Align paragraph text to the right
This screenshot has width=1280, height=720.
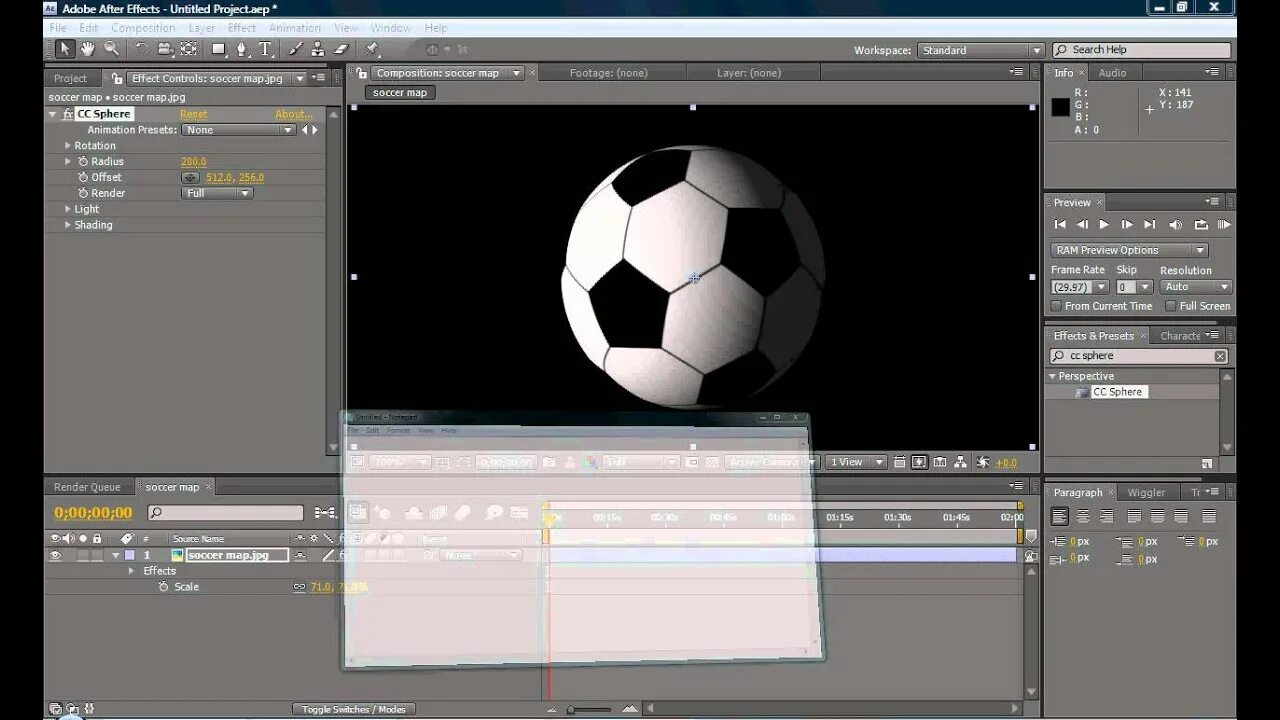(1106, 517)
